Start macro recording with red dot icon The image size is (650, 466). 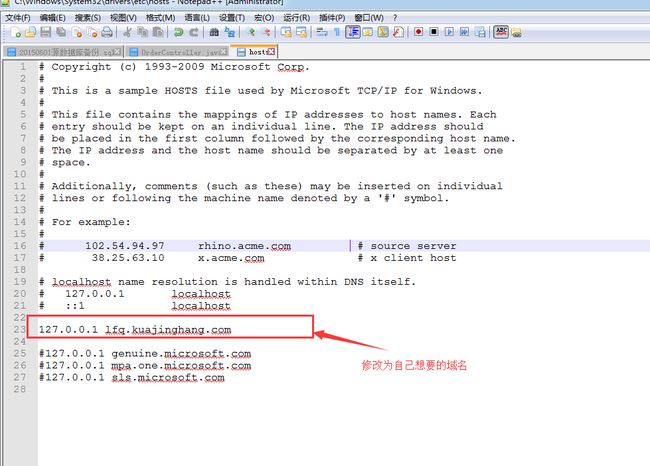click(x=419, y=32)
